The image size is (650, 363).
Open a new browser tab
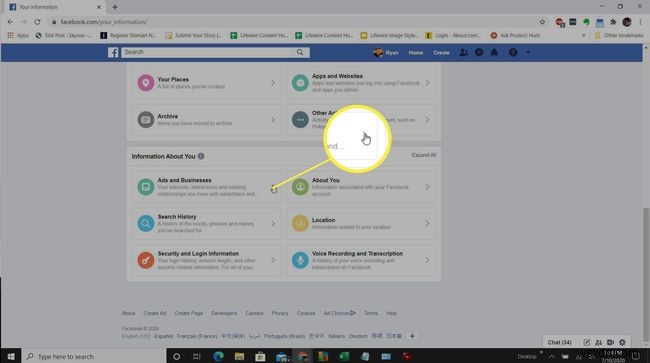[115, 7]
